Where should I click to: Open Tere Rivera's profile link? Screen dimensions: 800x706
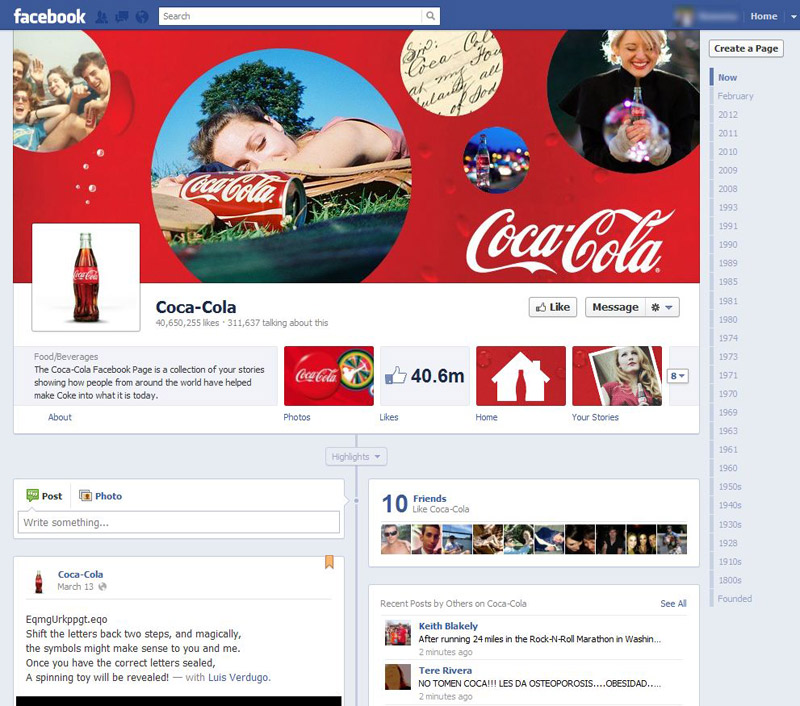(x=445, y=670)
